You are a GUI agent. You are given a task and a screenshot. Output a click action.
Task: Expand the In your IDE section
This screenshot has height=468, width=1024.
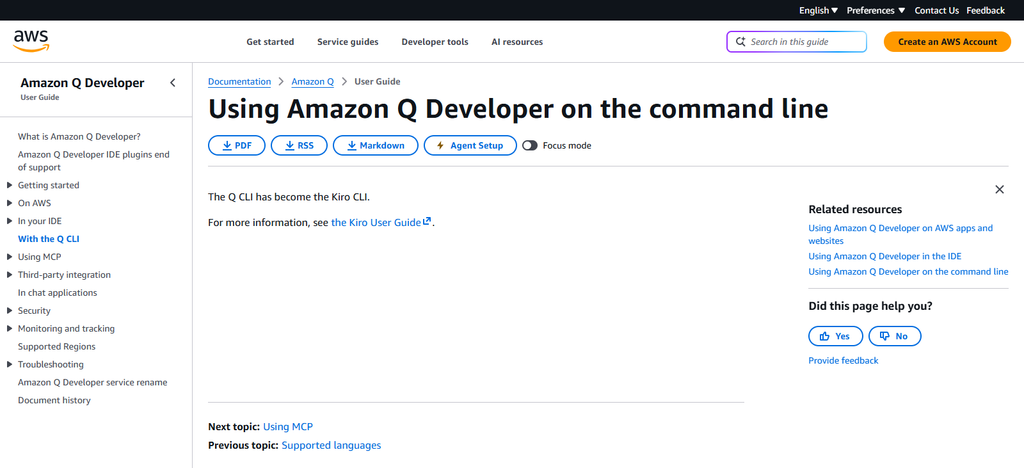(10, 221)
